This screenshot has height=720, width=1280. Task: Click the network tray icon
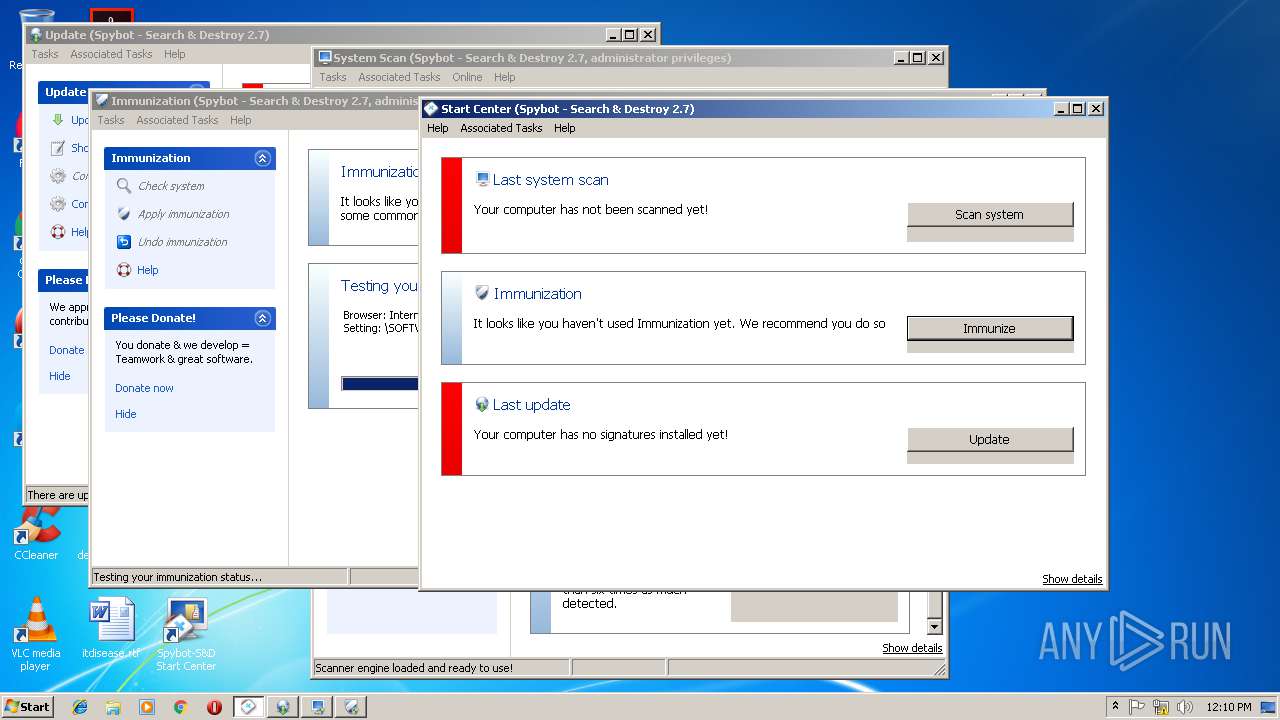[x=1161, y=707]
